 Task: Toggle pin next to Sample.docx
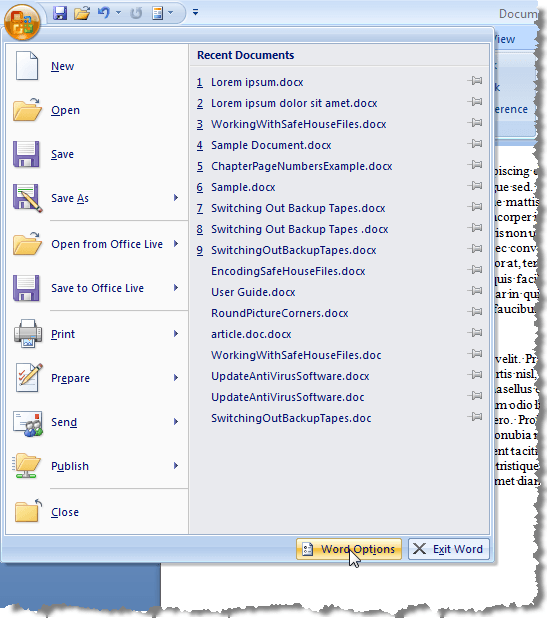(475, 186)
